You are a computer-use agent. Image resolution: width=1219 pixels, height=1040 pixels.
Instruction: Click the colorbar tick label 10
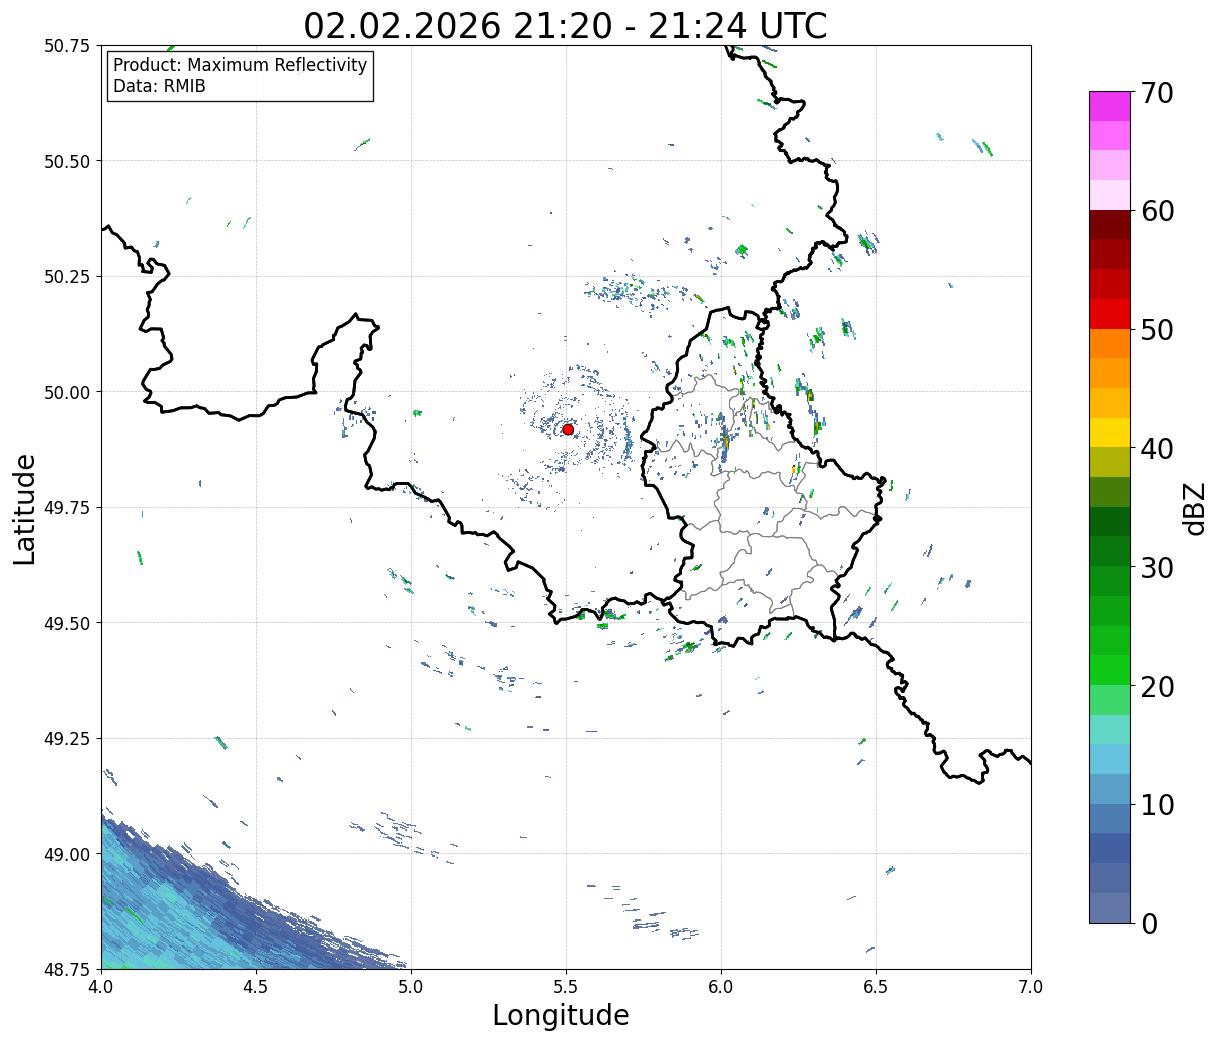pyautogui.click(x=1157, y=805)
